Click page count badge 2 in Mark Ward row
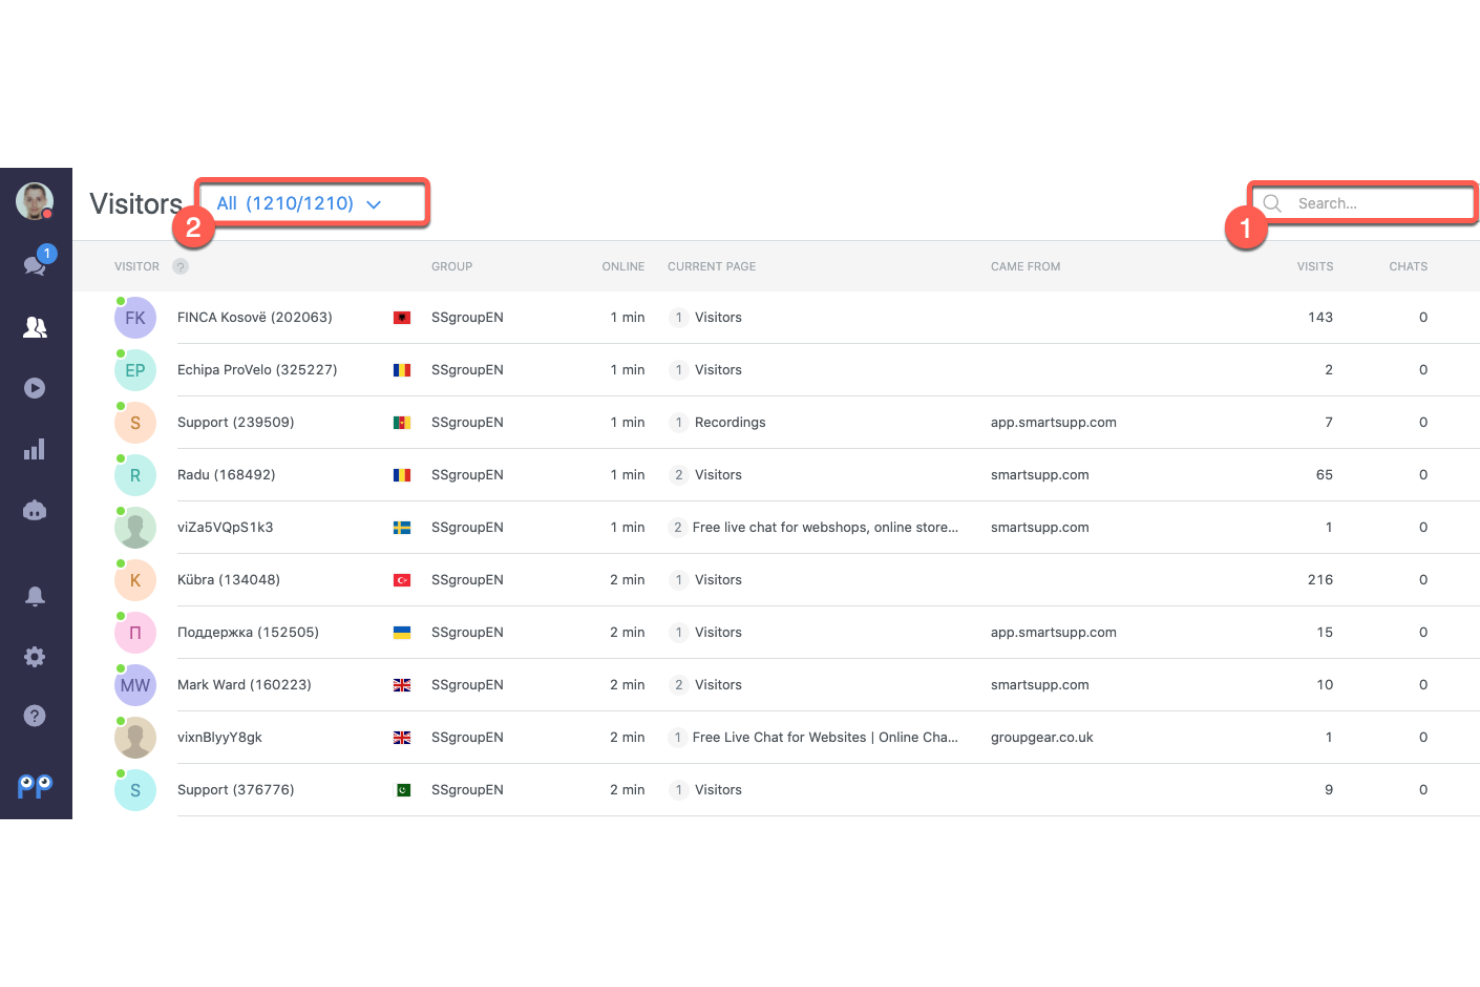The width and height of the screenshot is (1480, 987). coord(679,685)
